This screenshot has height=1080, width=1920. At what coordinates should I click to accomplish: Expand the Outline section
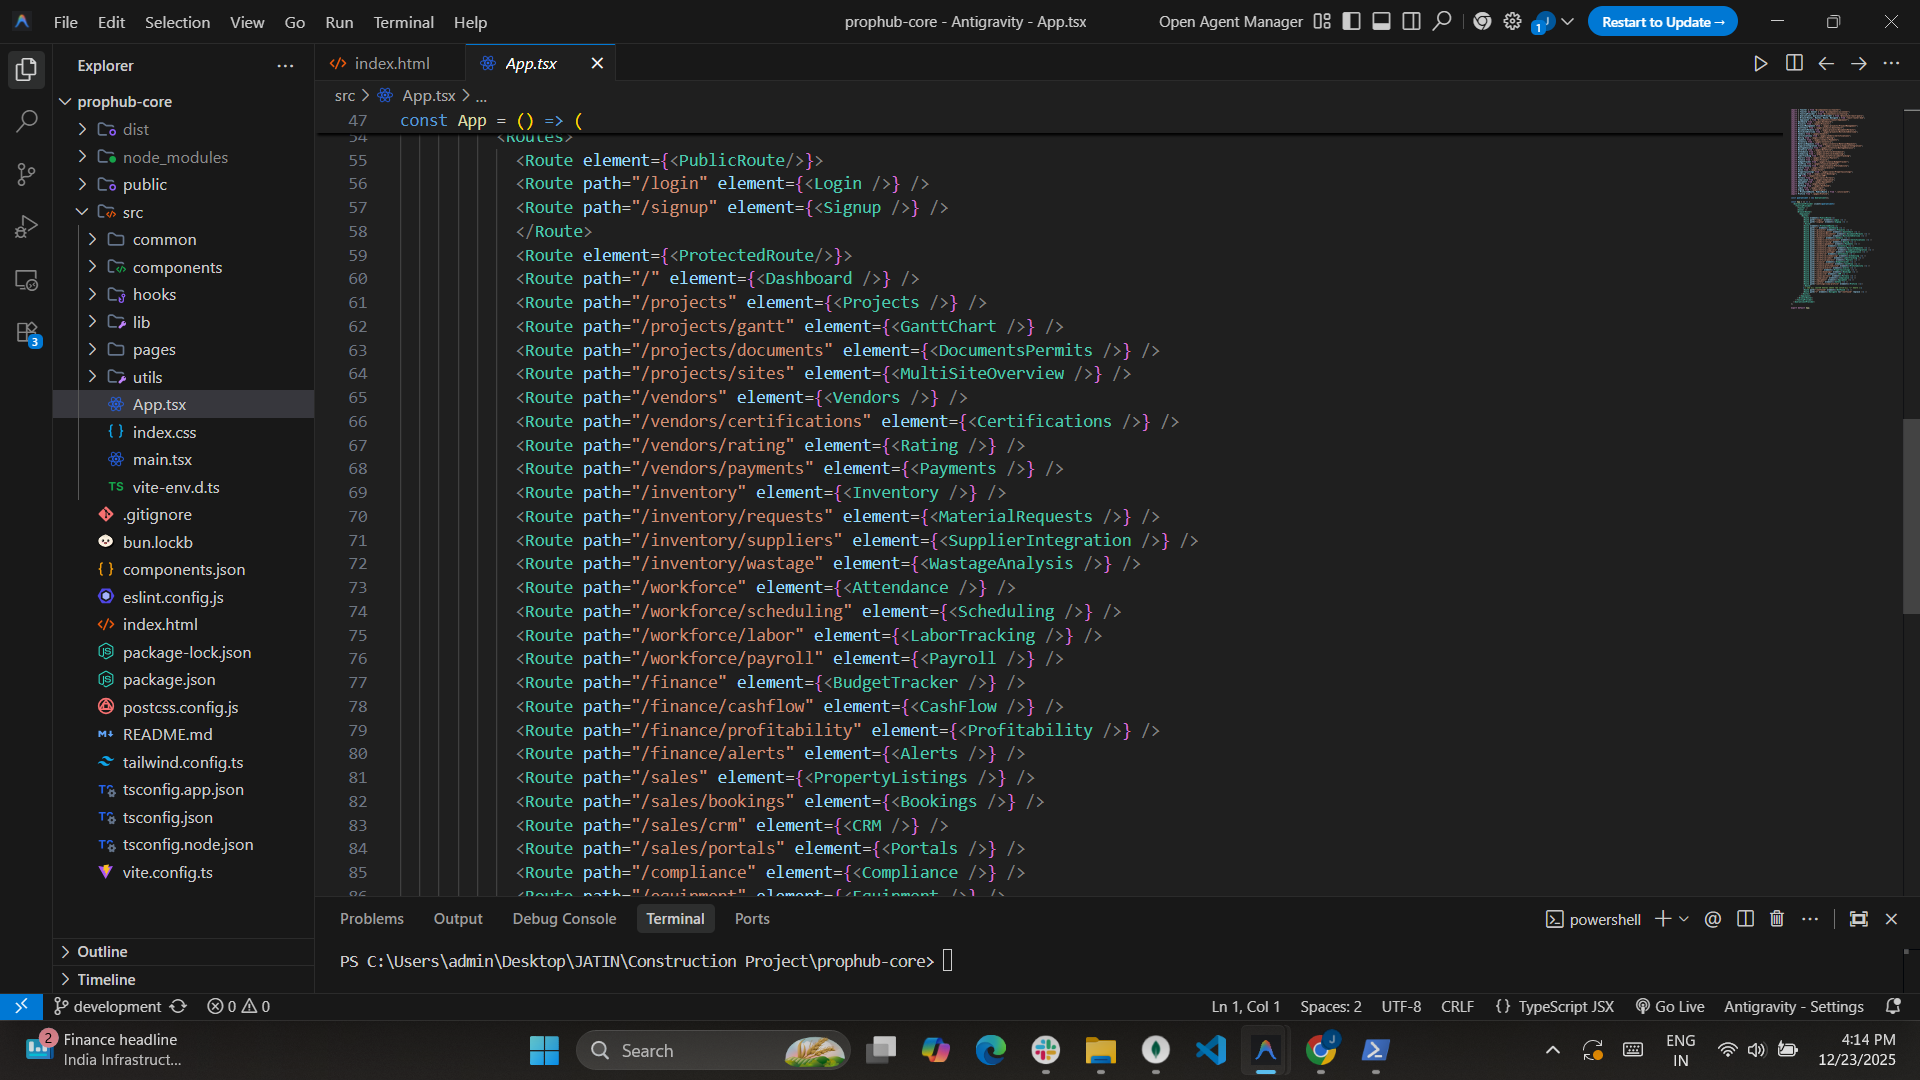pos(102,951)
